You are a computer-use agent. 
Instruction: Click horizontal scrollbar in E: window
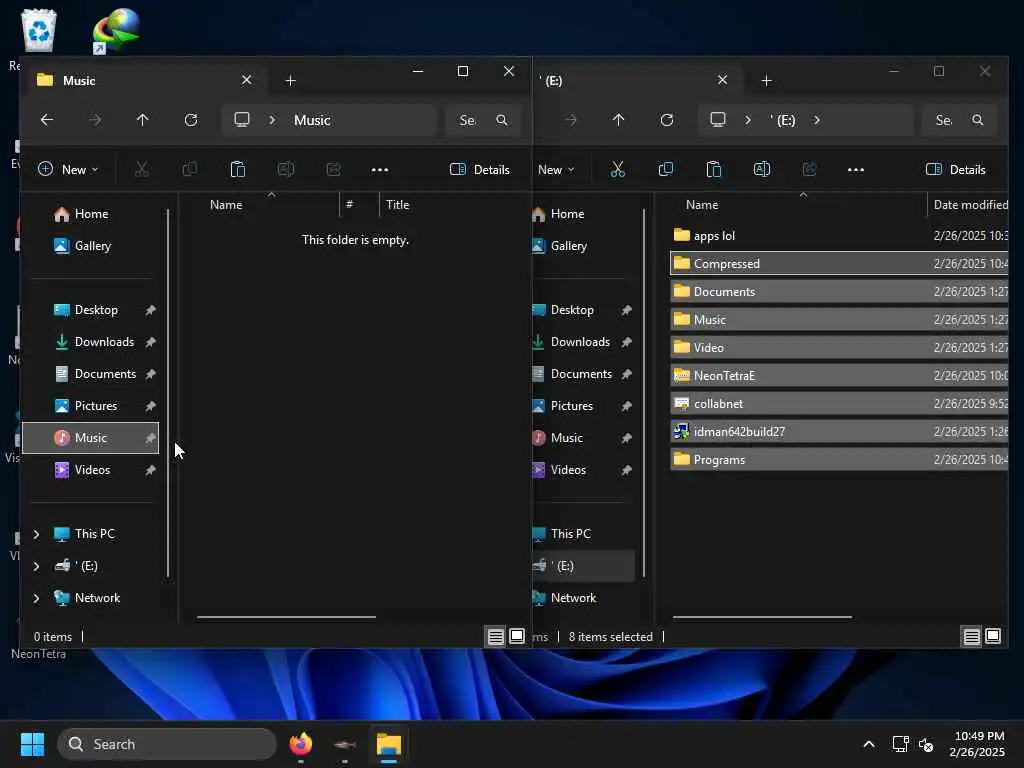click(762, 616)
